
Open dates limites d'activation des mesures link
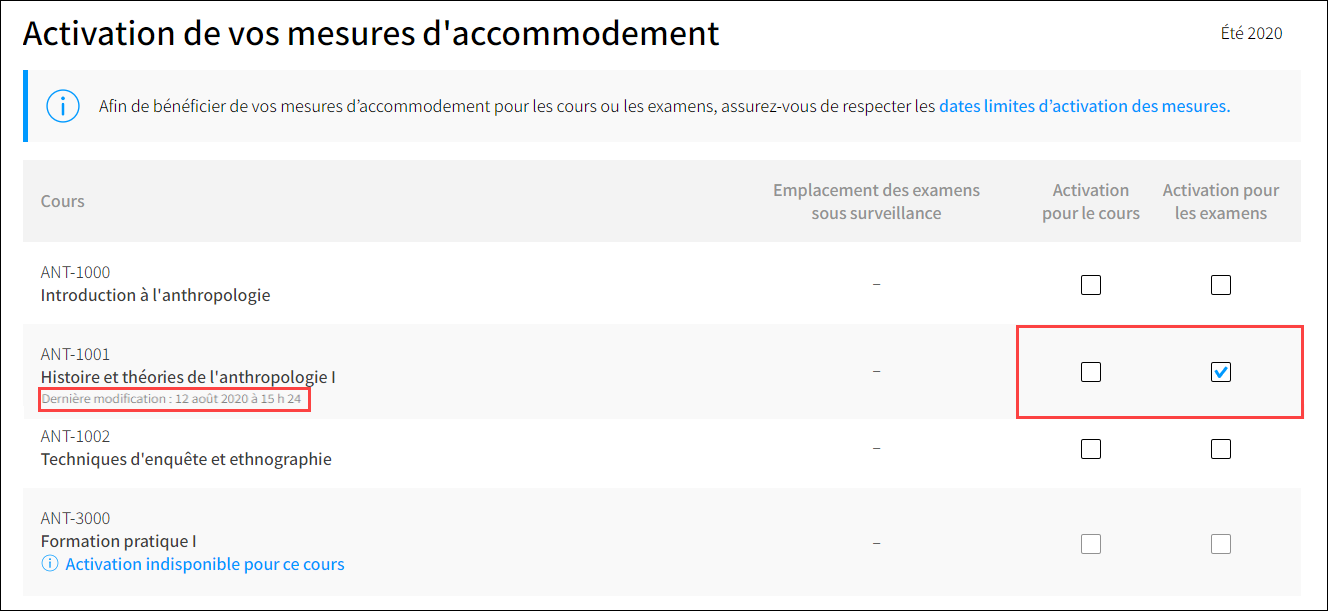[1084, 106]
